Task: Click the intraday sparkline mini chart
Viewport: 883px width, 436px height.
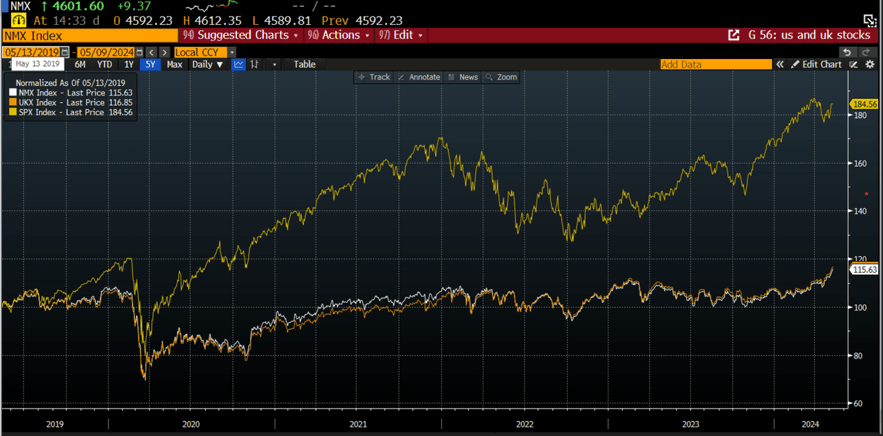Action: point(210,7)
